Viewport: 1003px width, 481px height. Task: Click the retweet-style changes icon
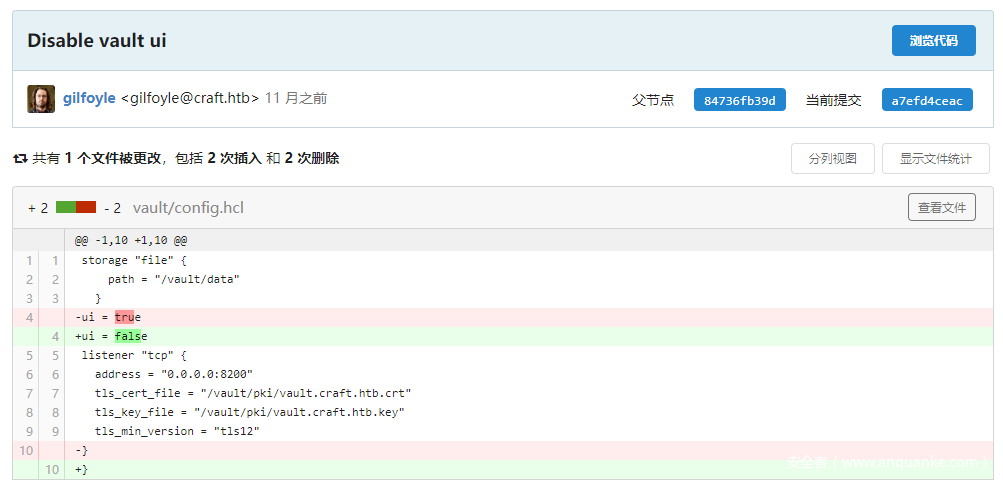(x=20, y=159)
